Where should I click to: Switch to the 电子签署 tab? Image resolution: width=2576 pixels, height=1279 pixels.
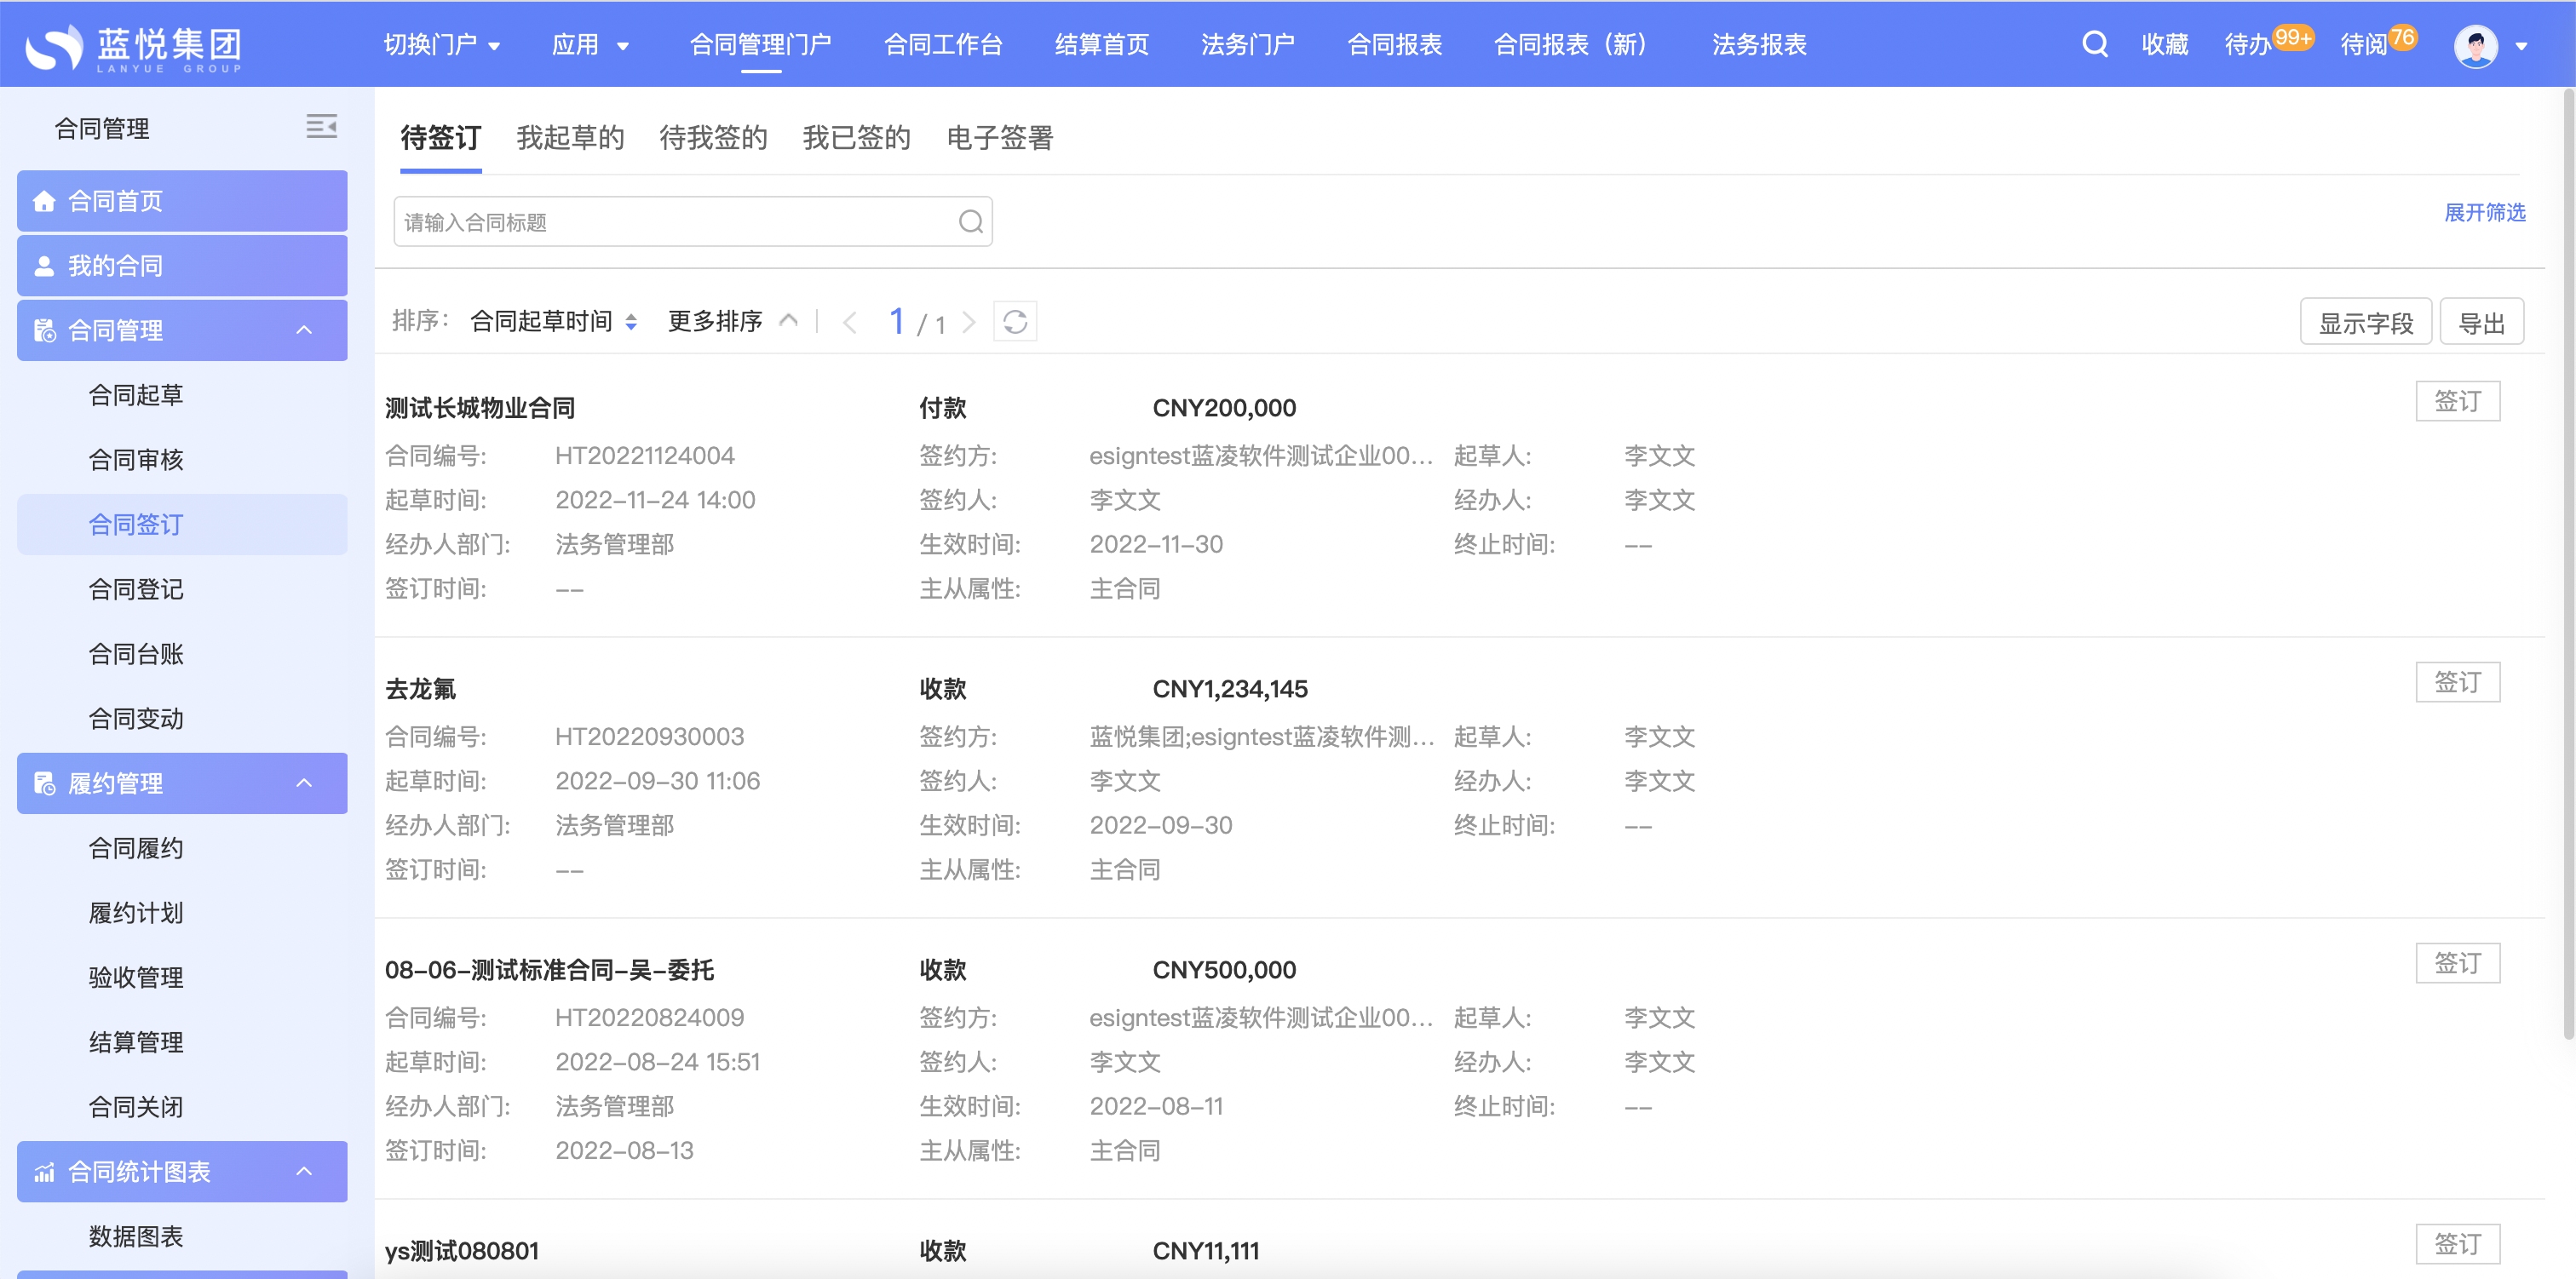[1000, 138]
